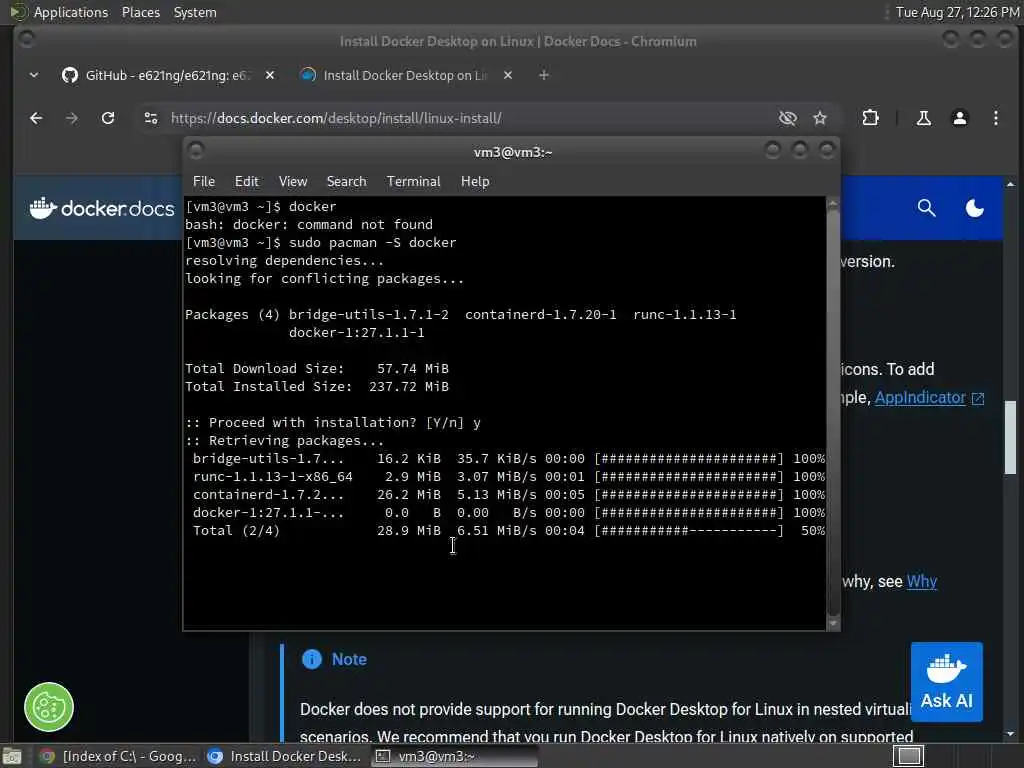Open the terminal View menu
Screen dimensions: 1024x768
(293, 182)
